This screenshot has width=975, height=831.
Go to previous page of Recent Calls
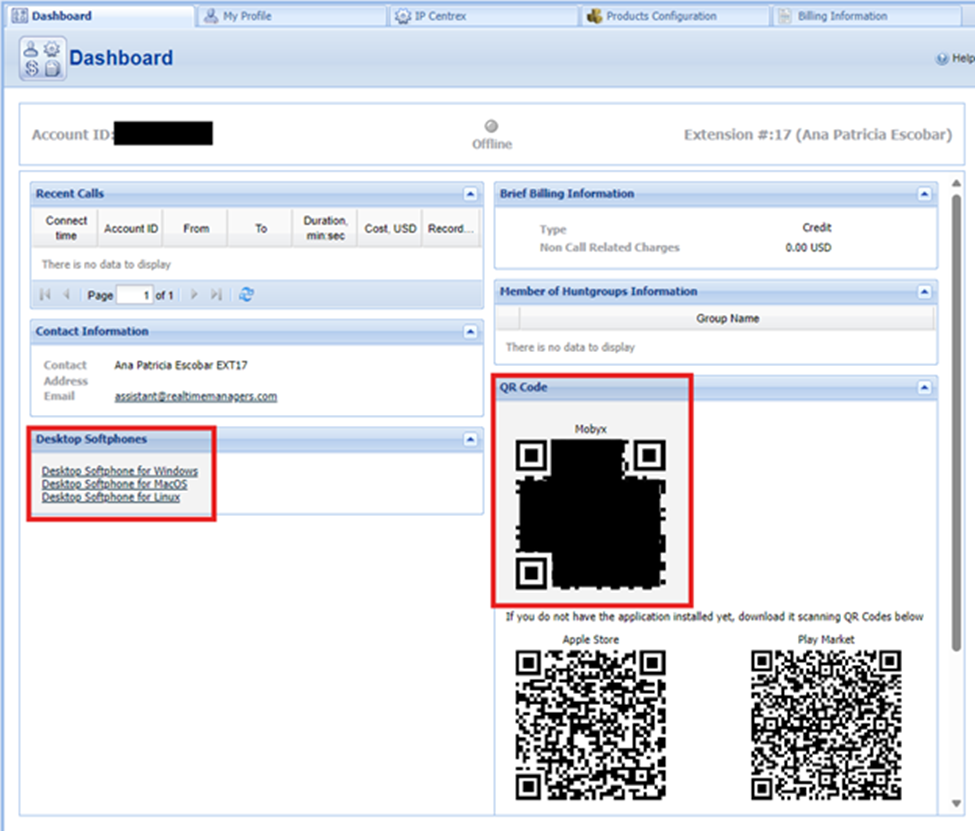click(x=66, y=295)
